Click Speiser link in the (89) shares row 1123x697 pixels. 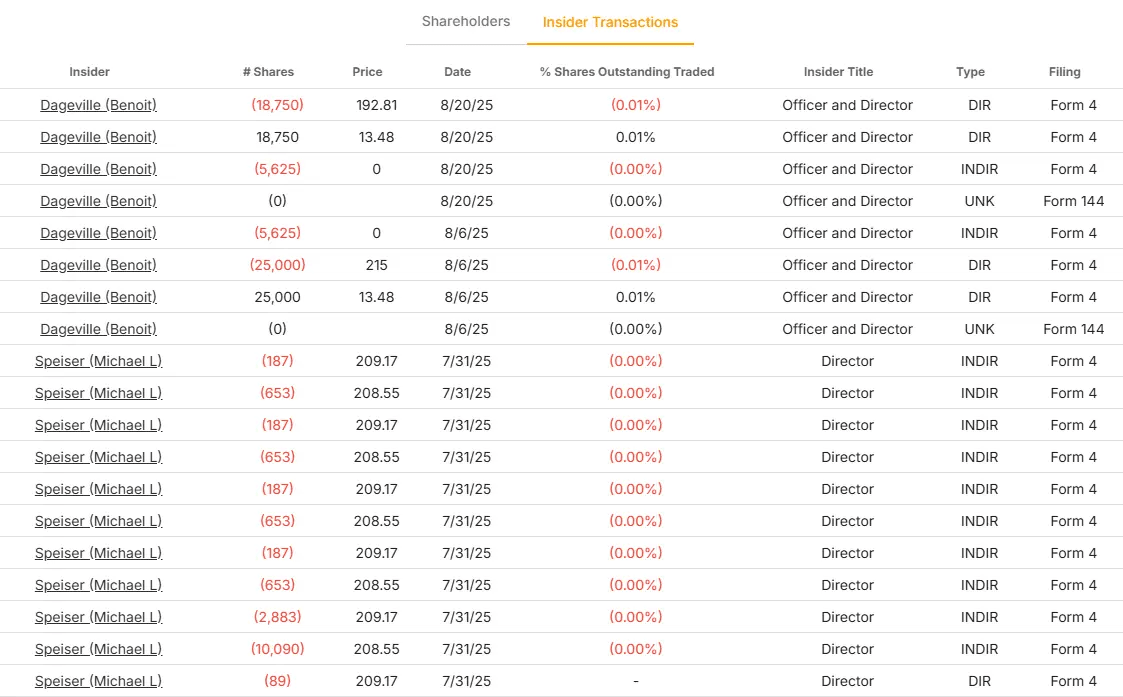point(98,681)
